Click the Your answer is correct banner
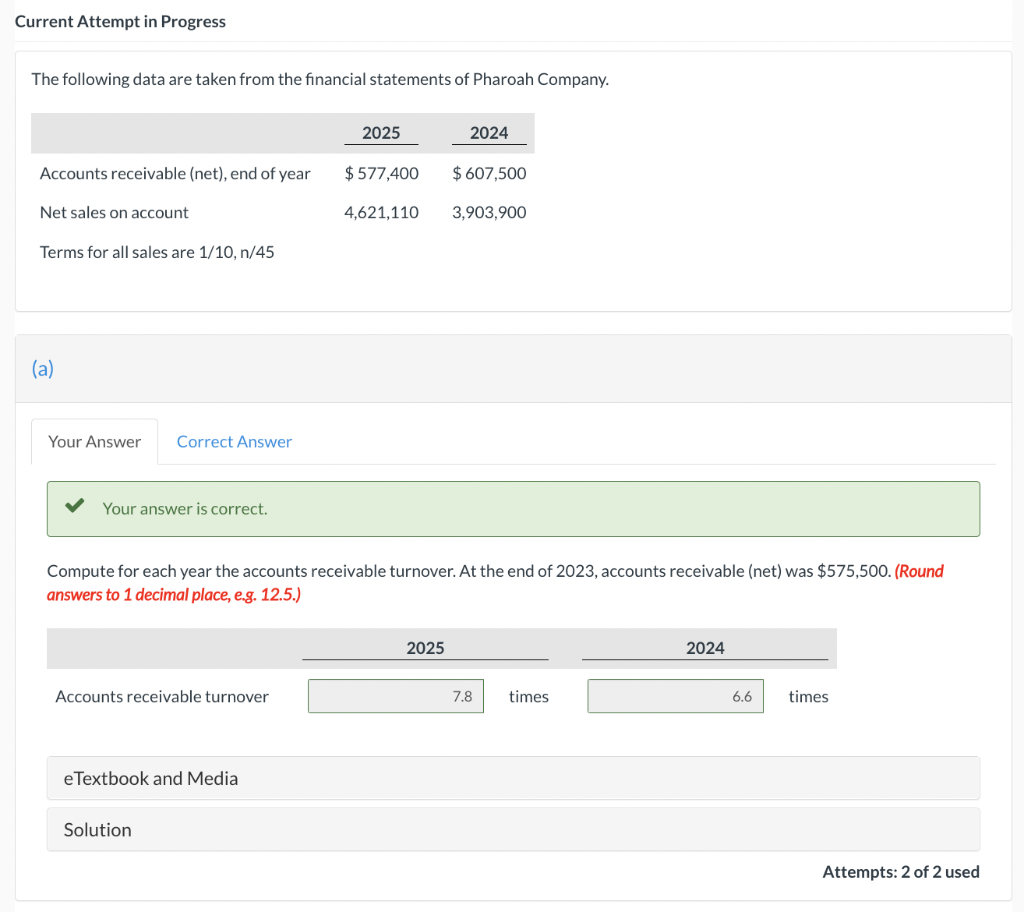Image resolution: width=1024 pixels, height=912 pixels. [x=513, y=508]
